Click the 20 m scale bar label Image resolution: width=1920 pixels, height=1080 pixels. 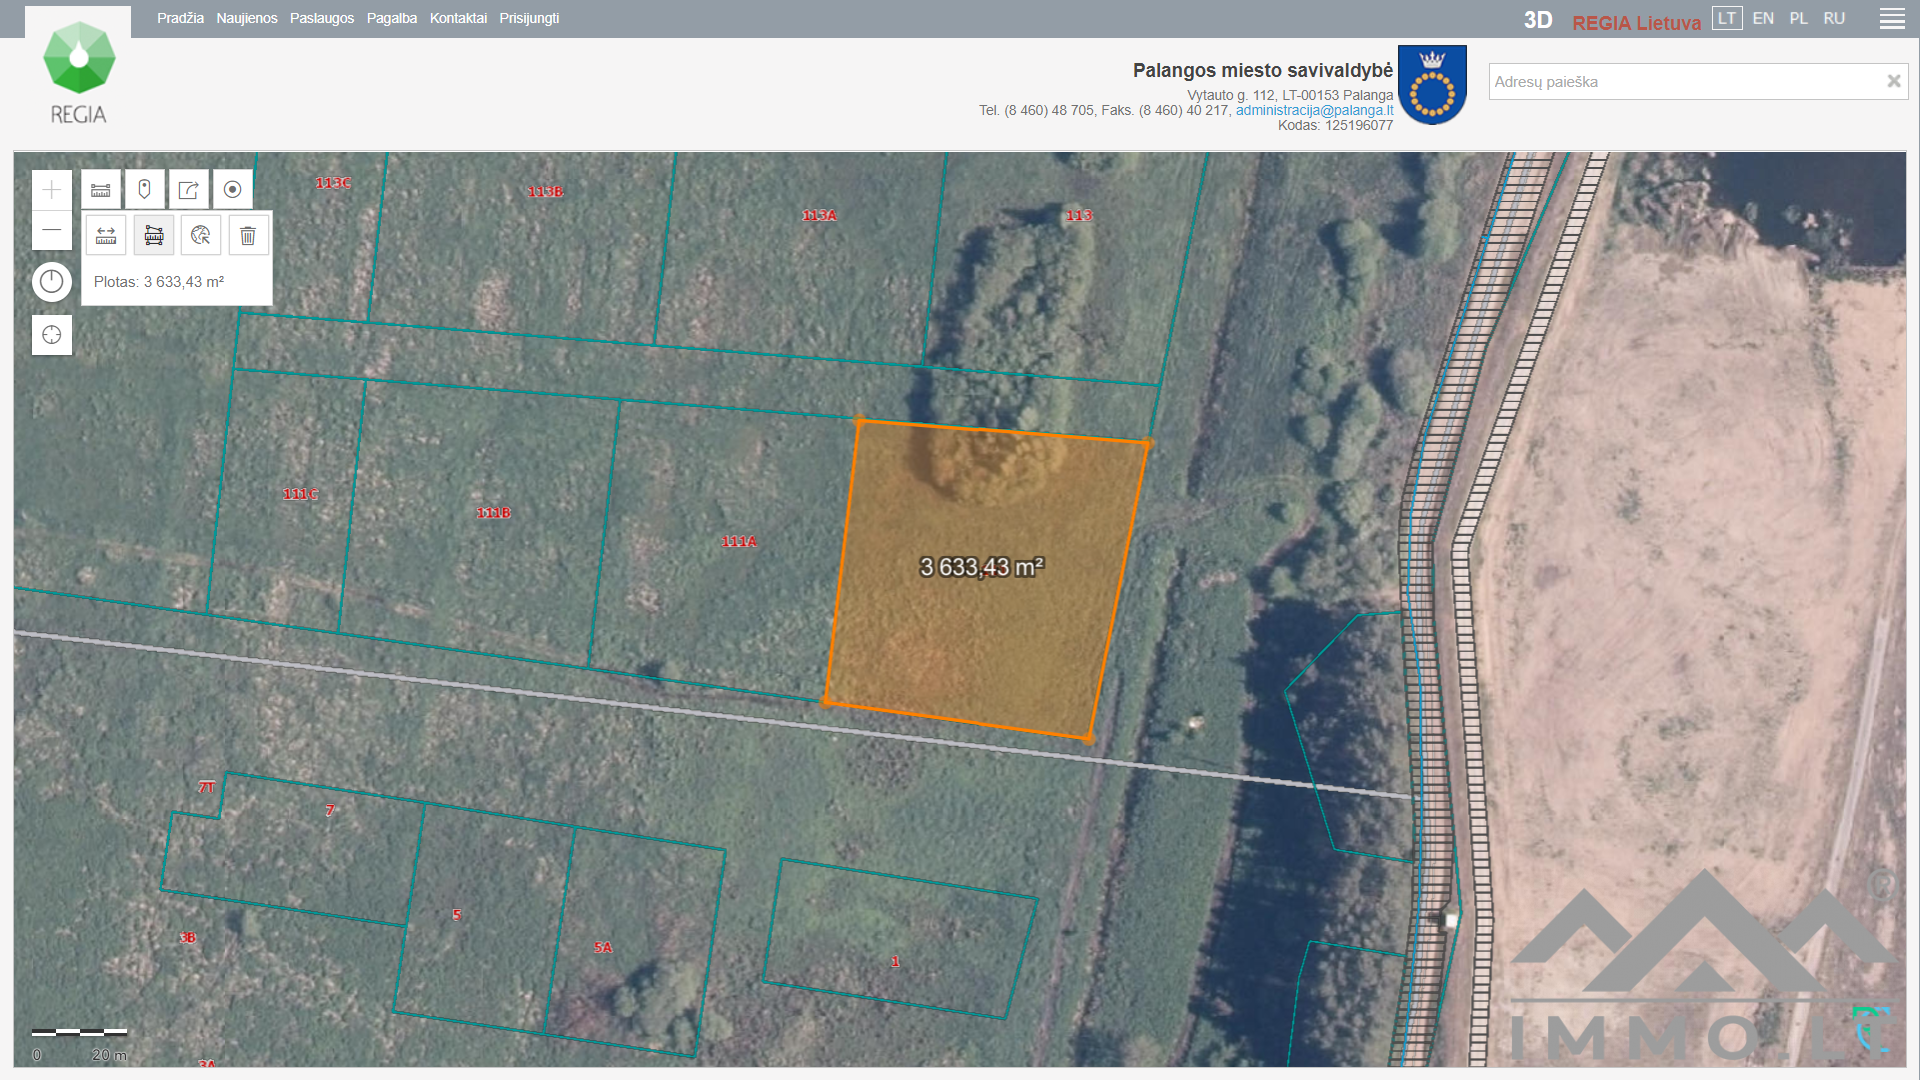[x=109, y=1054]
